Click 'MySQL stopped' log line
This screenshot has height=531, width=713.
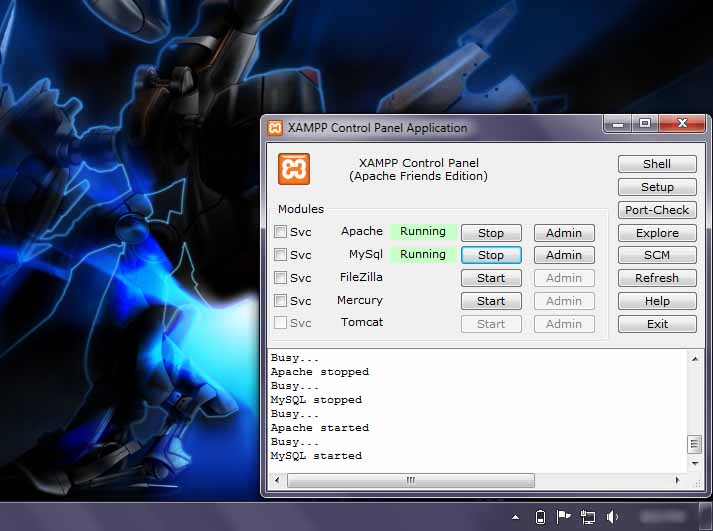click(316, 400)
